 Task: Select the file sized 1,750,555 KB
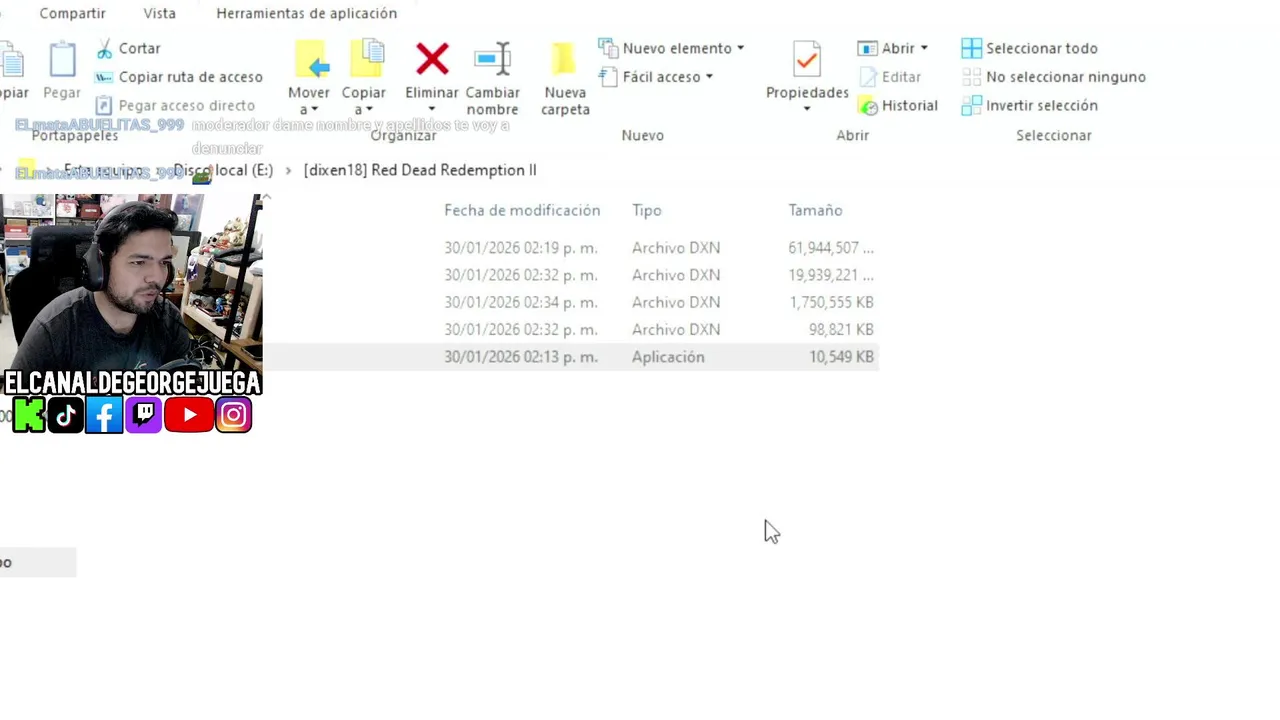click(x=571, y=302)
